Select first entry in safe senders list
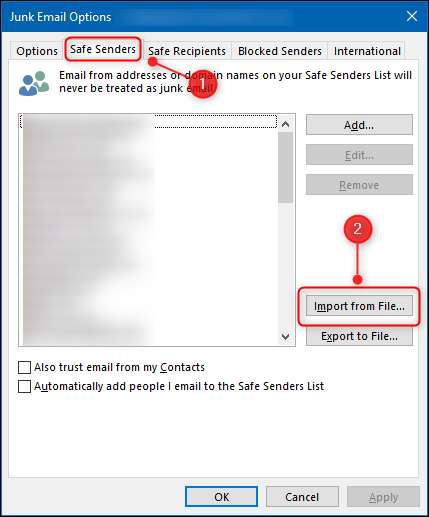429x517 pixels. pos(149,122)
